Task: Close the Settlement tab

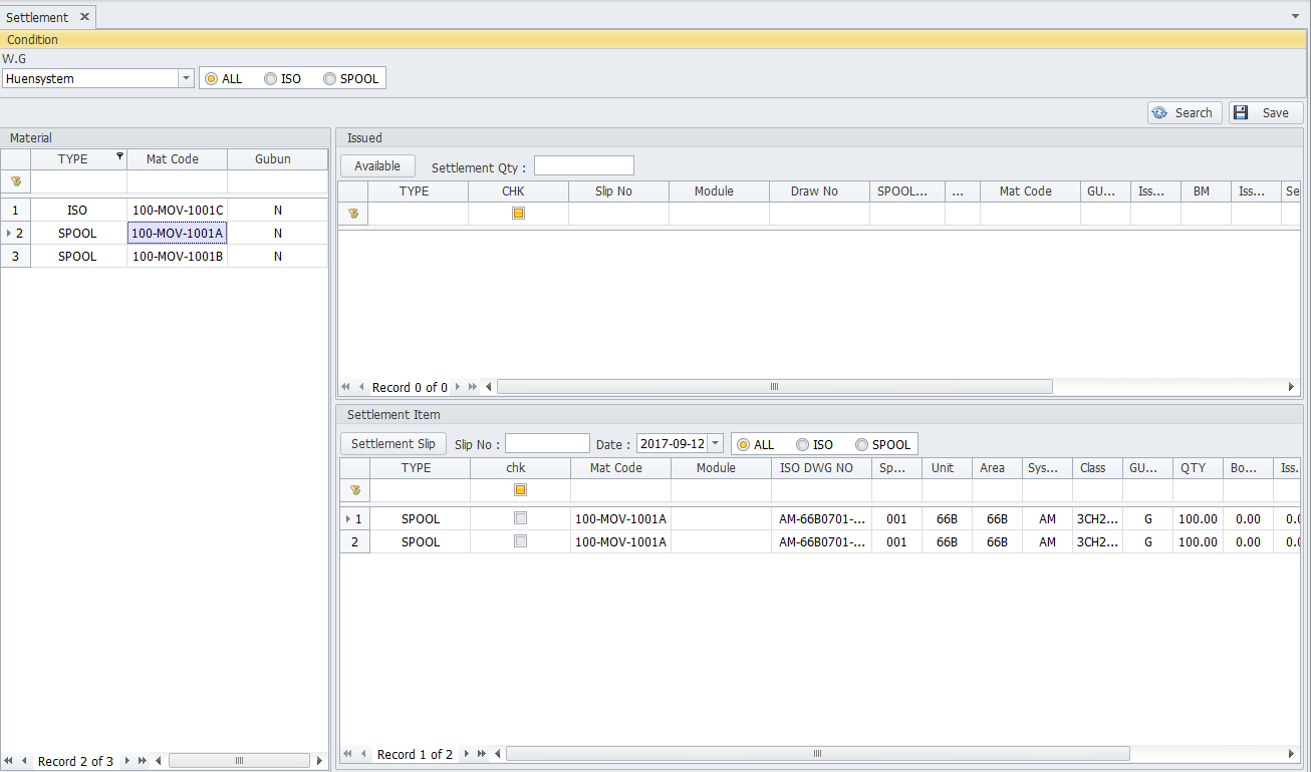Action: pyautogui.click(x=85, y=17)
